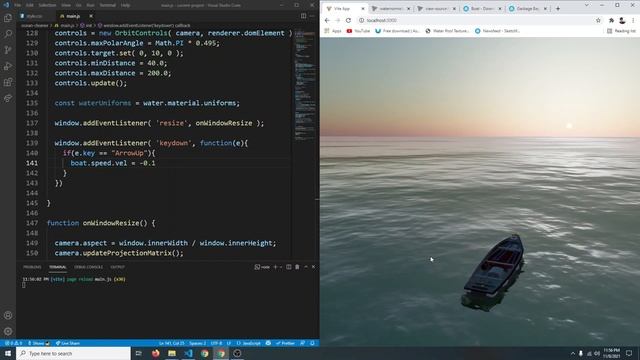Open the notifications bell in VS Code status bar
This screenshot has width=640, height=360.
point(312,343)
